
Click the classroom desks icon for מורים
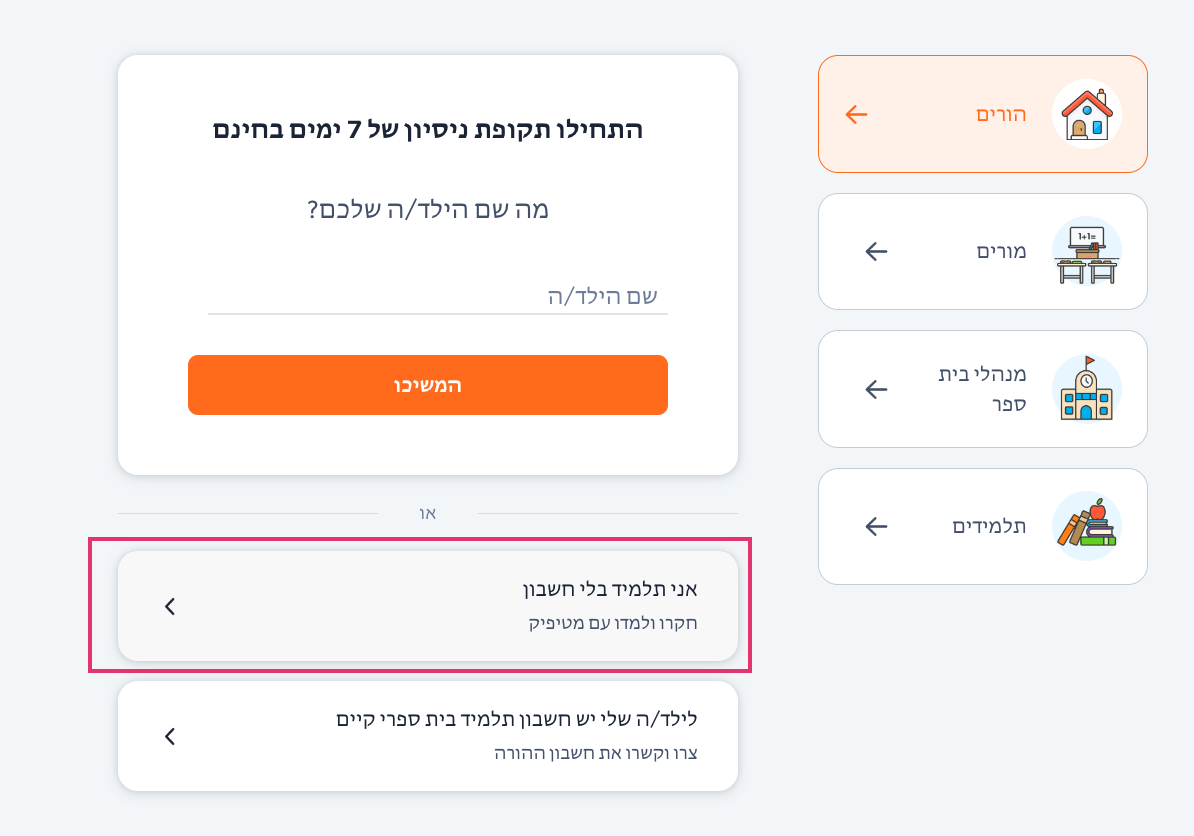point(1087,251)
